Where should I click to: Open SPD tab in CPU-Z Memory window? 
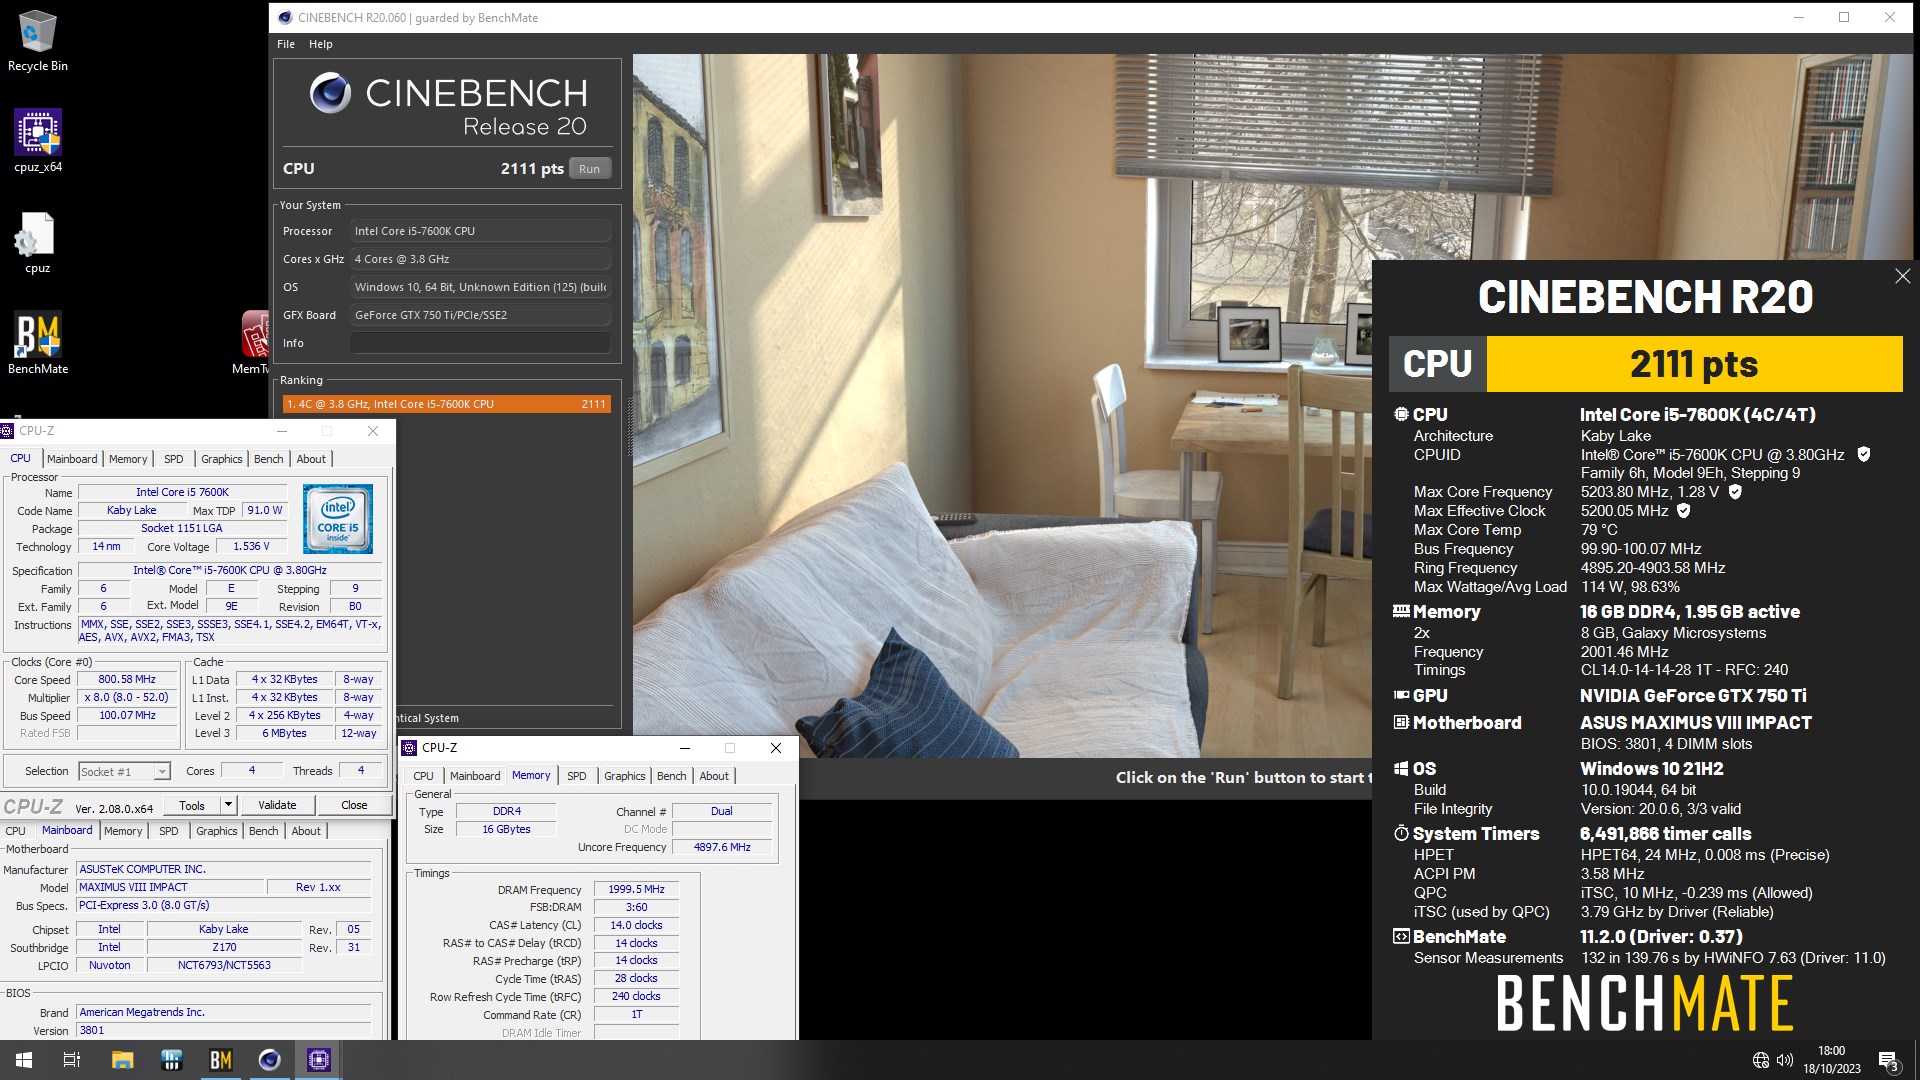(x=577, y=776)
